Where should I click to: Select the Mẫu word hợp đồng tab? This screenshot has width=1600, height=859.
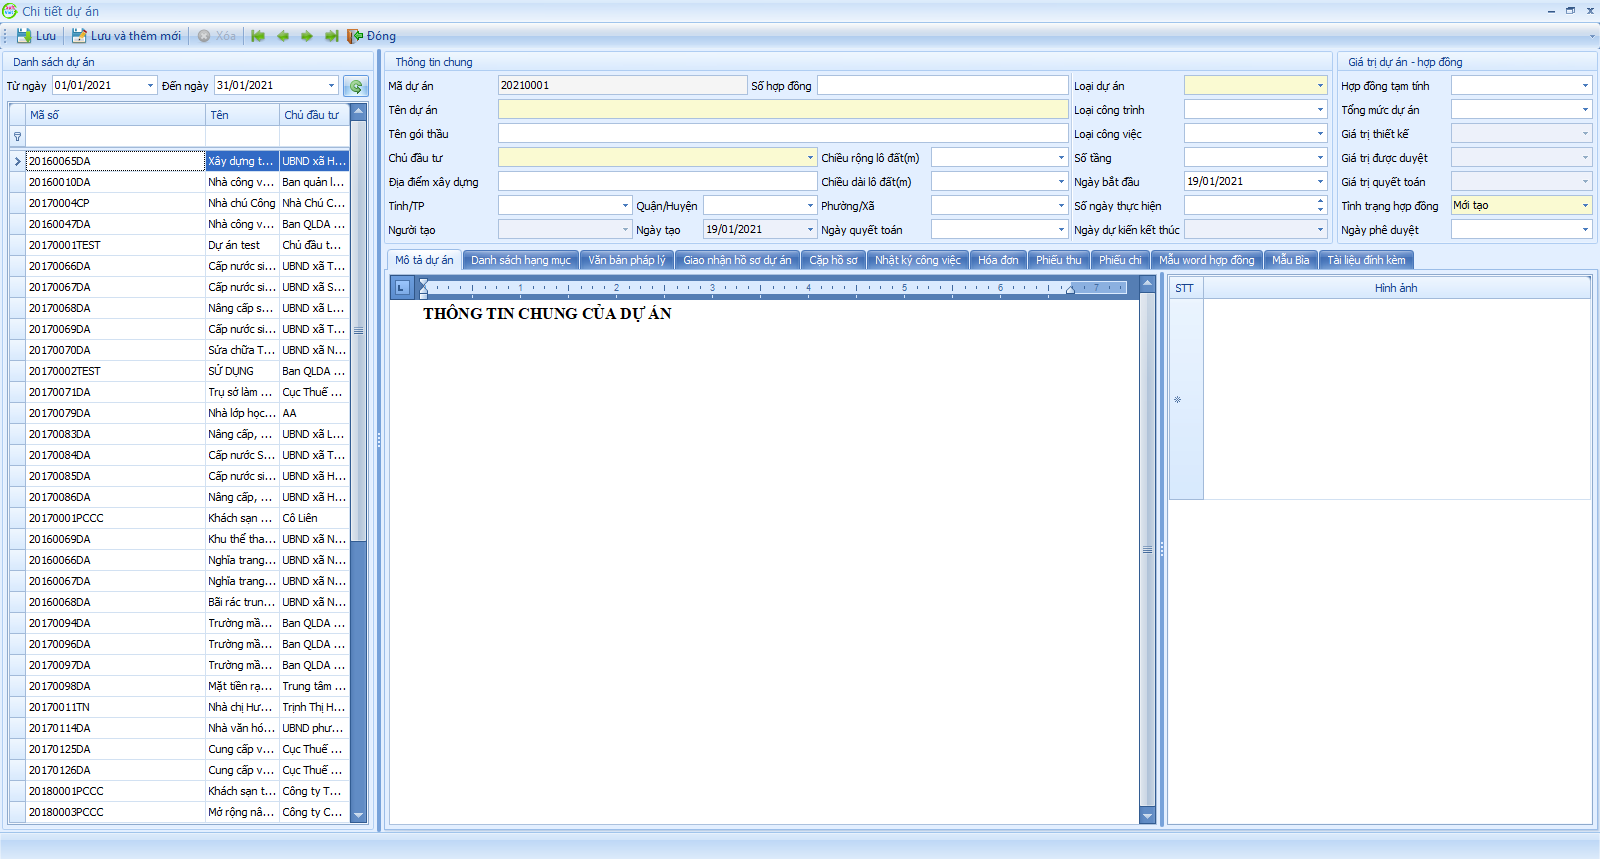coord(1206,260)
